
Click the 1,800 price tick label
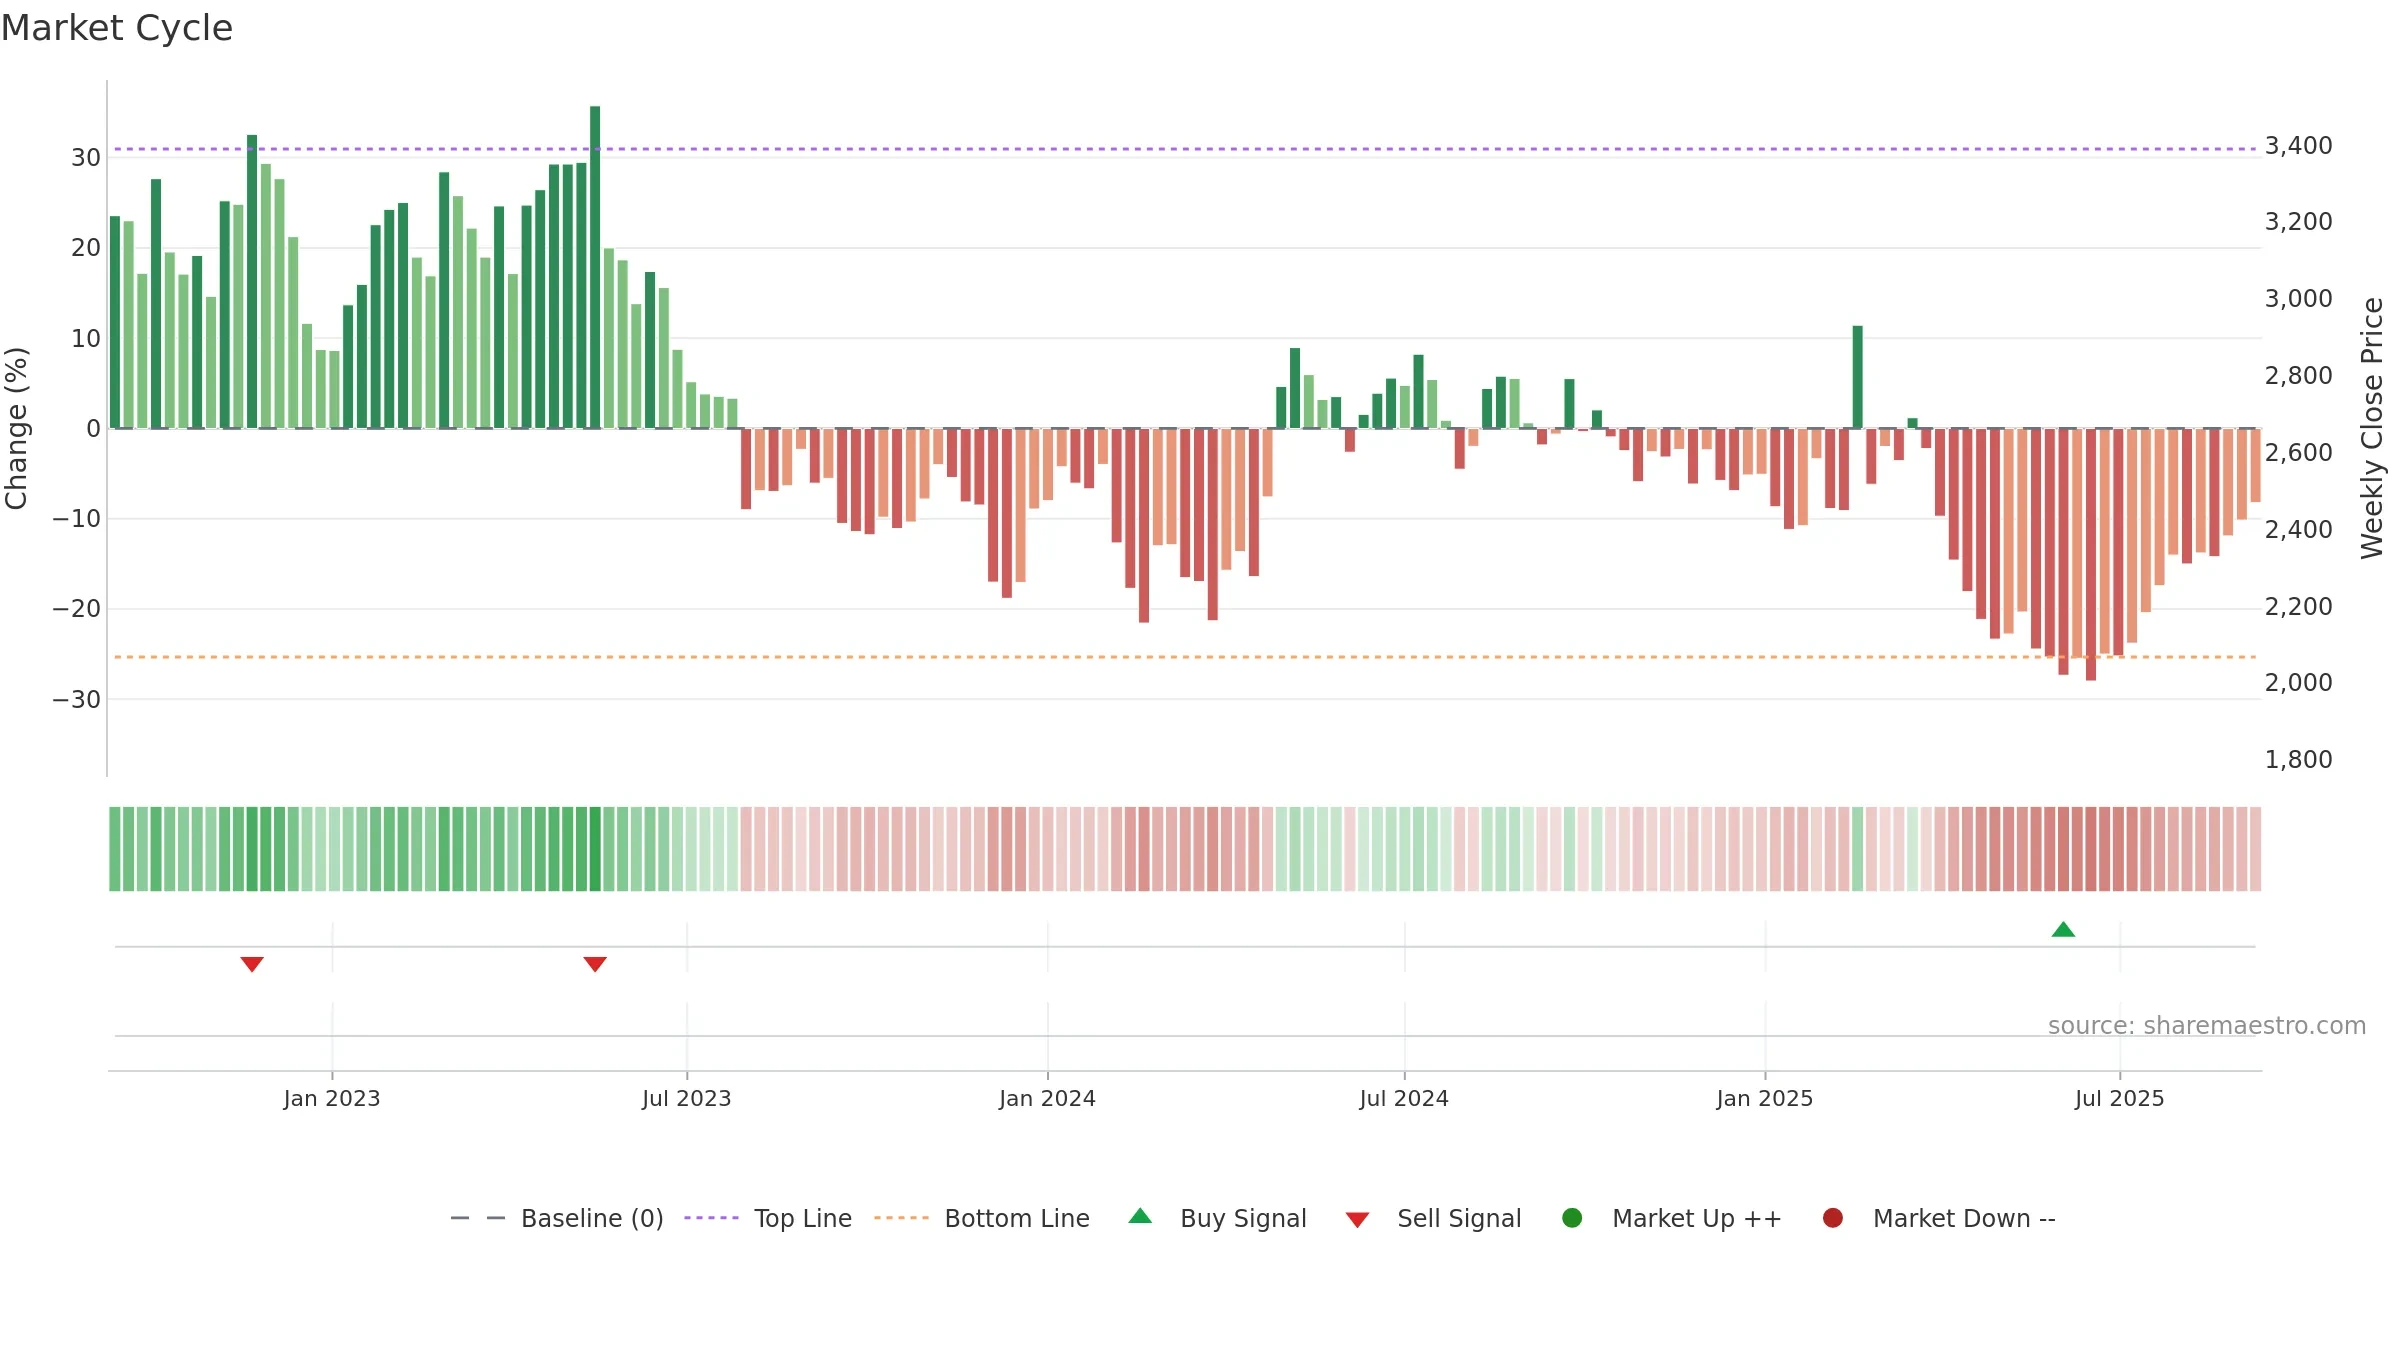[x=2298, y=759]
